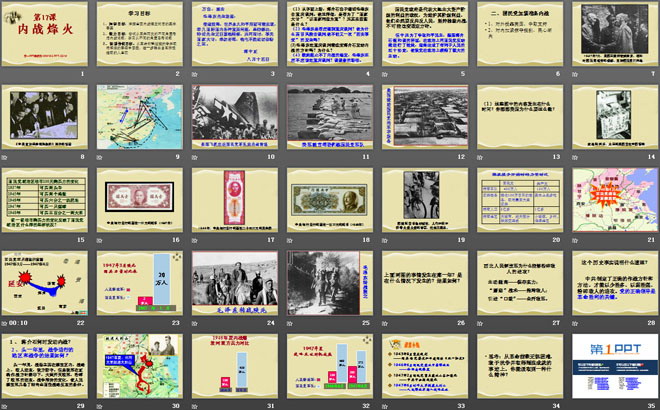This screenshot has width=660, height=410.
Task: Click animation star icon under slide 31
Action: click(194, 406)
